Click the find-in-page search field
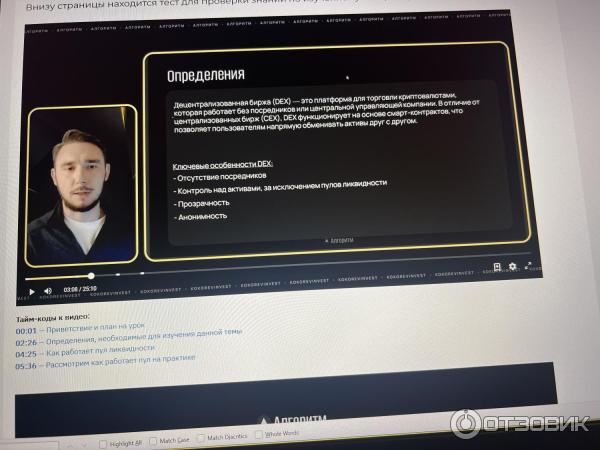Image resolution: width=600 pixels, height=450 pixels. pyautogui.click(x=29, y=446)
